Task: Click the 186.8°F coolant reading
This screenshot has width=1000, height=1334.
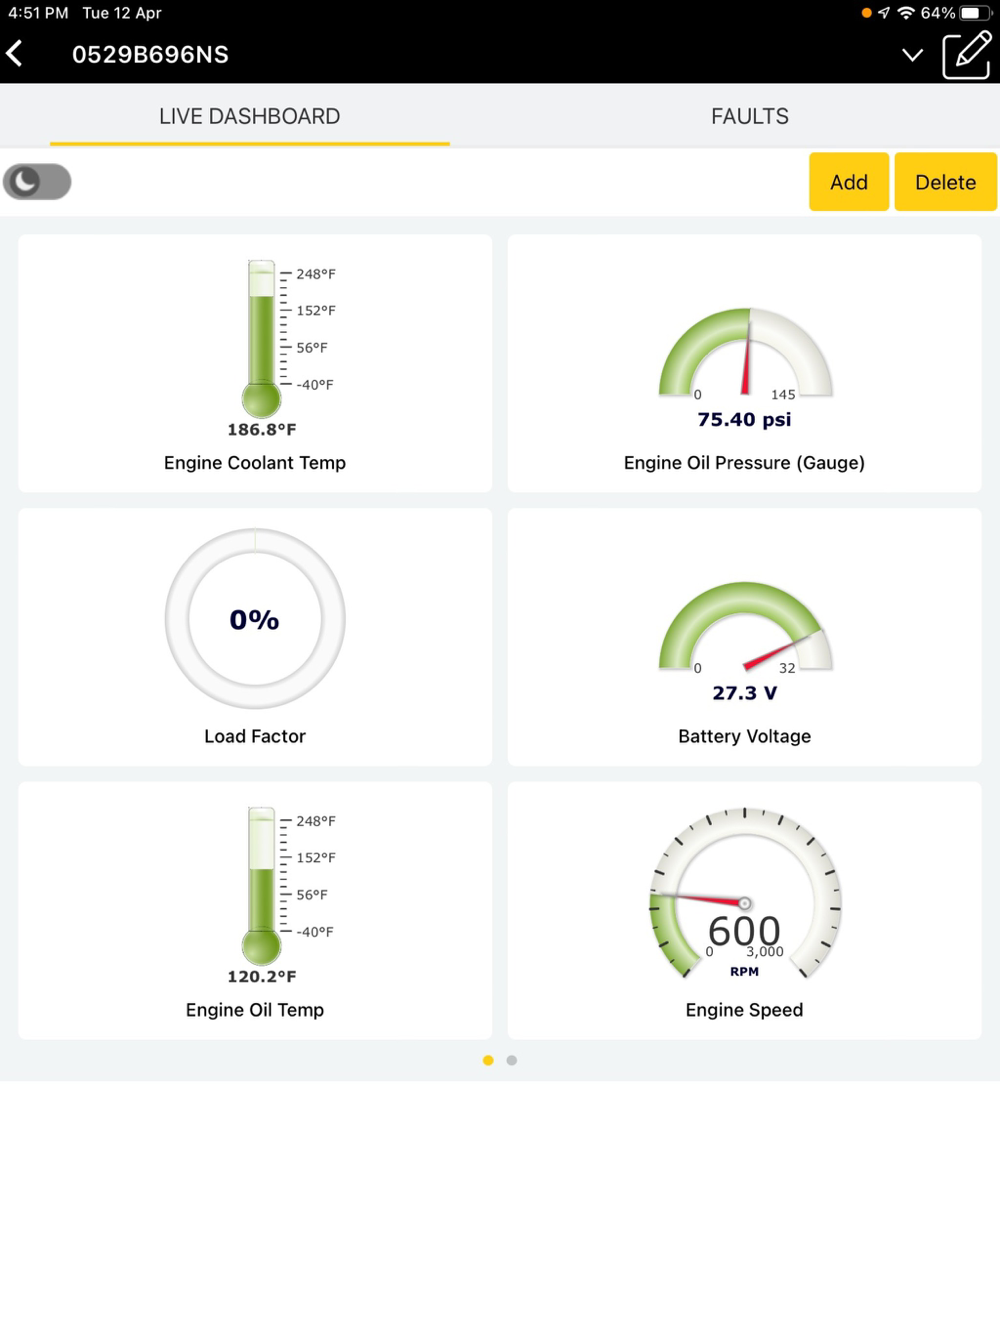Action: tap(262, 429)
